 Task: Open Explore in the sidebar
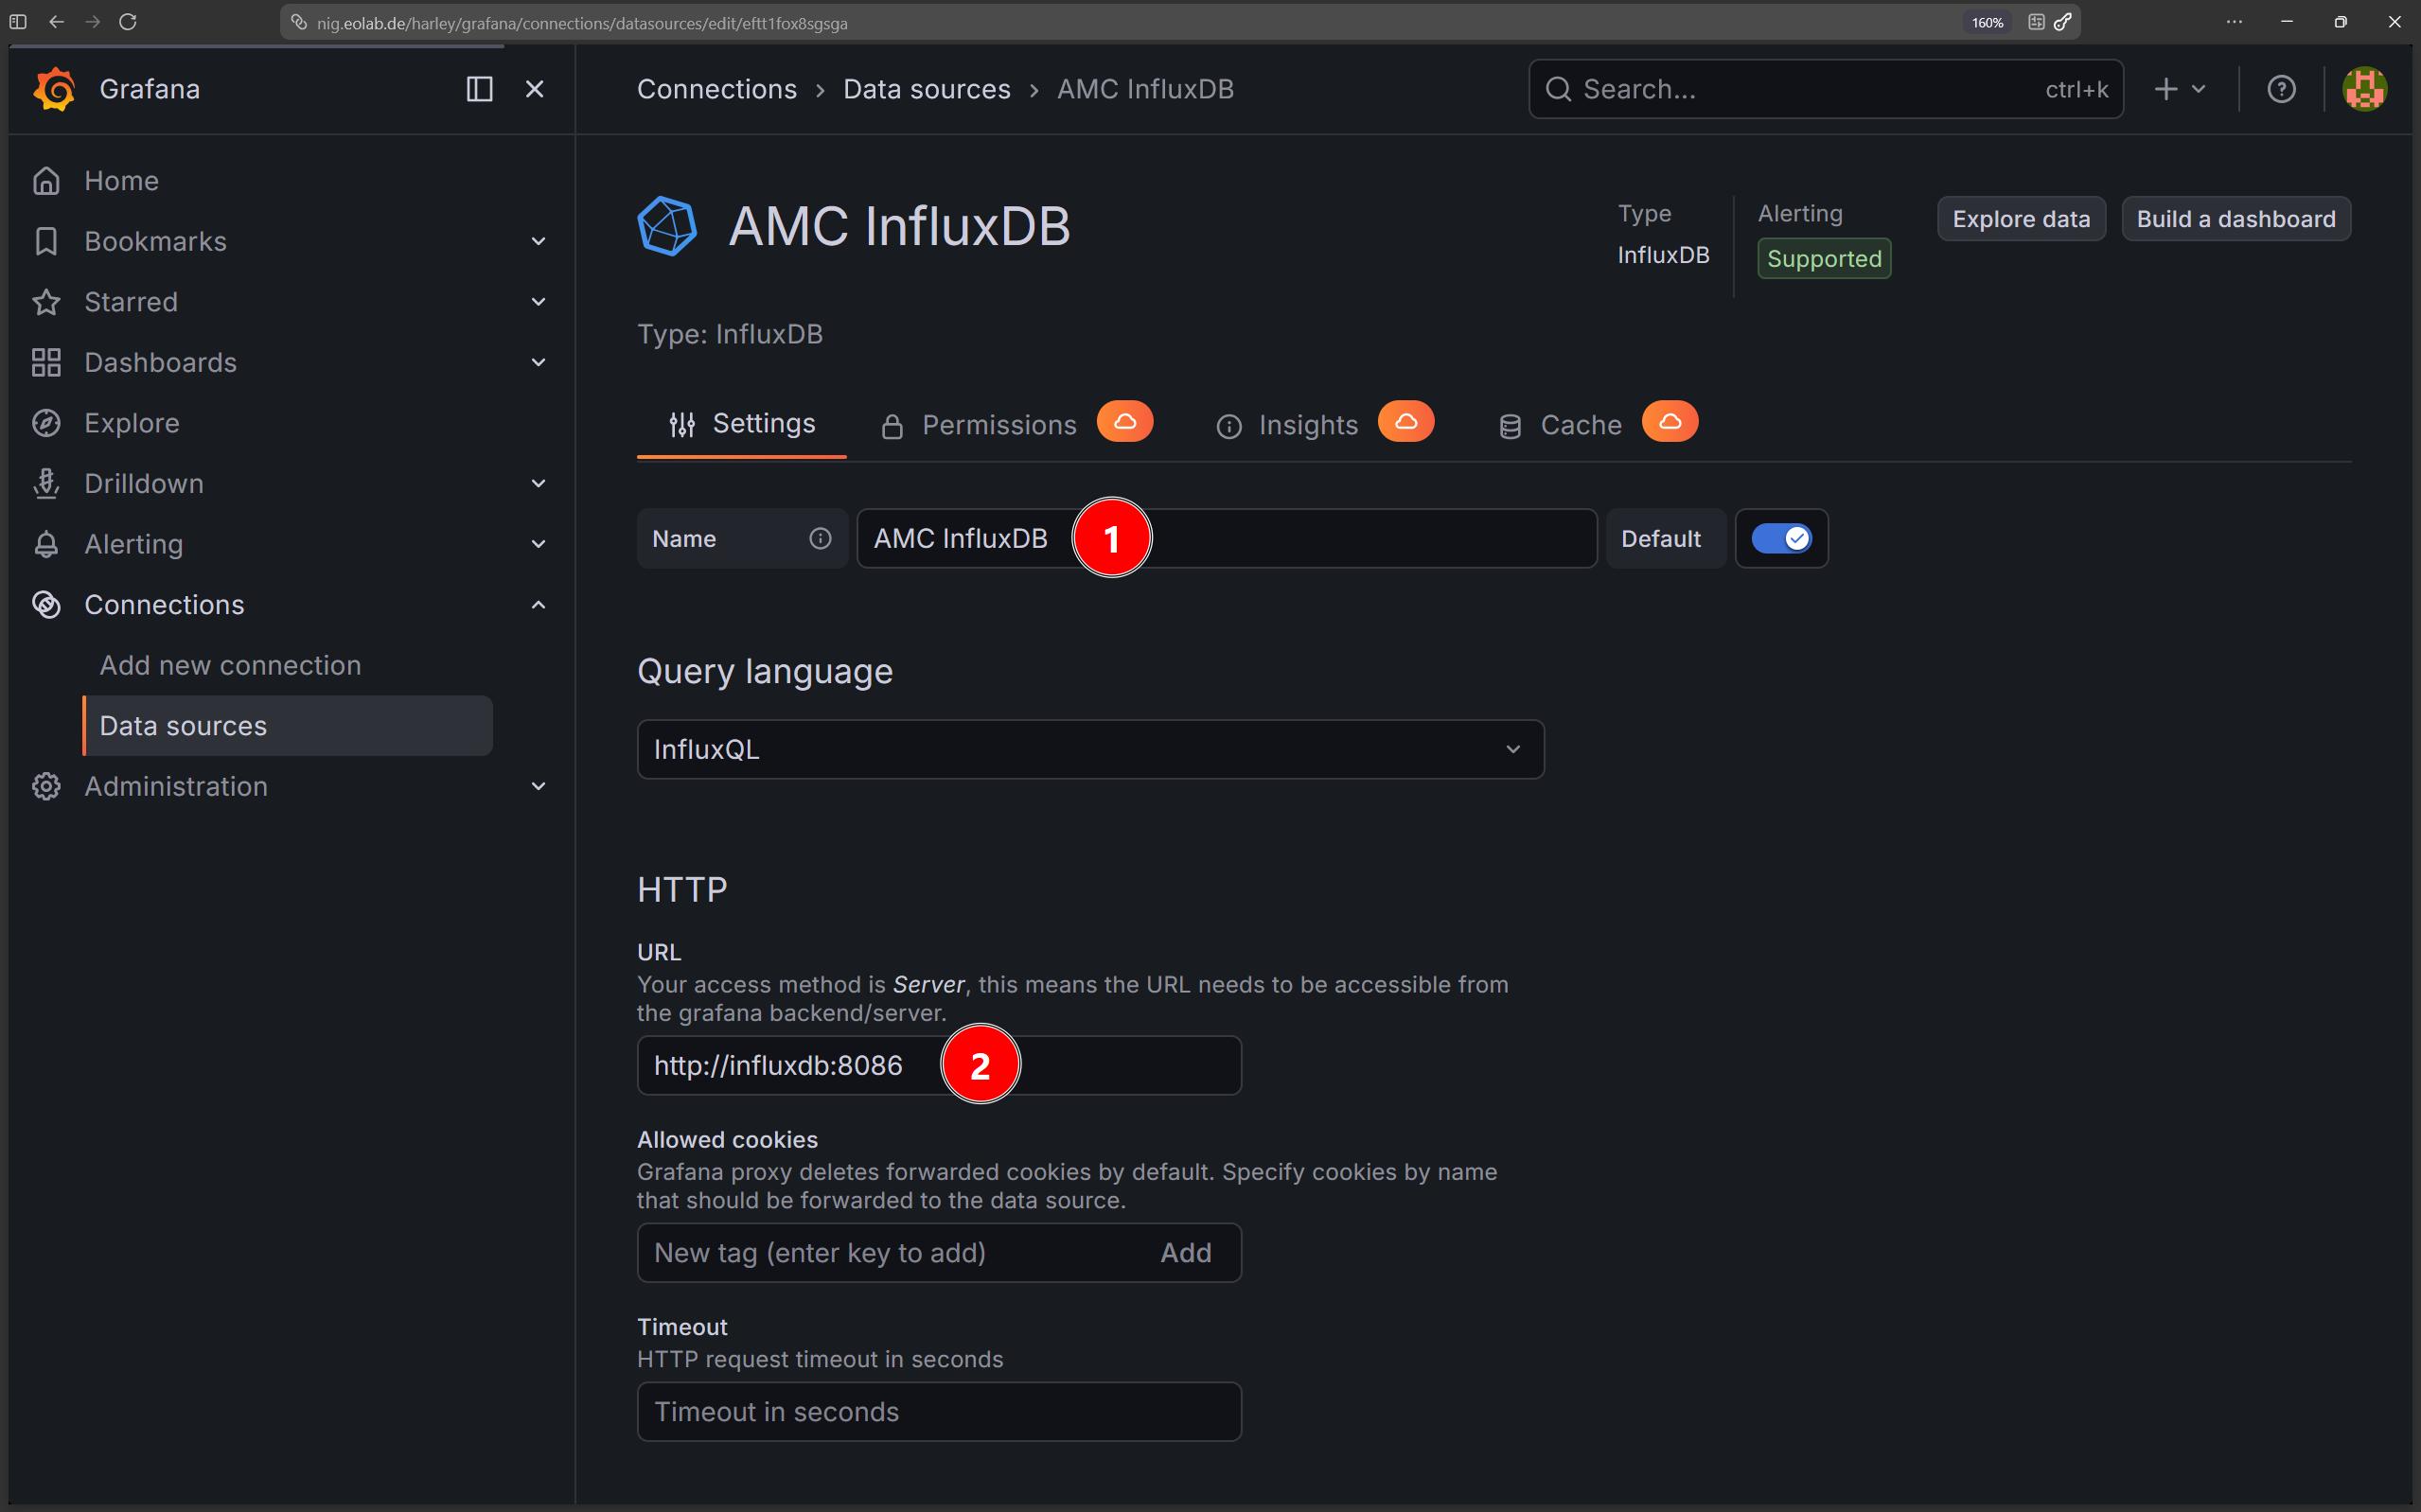[132, 423]
